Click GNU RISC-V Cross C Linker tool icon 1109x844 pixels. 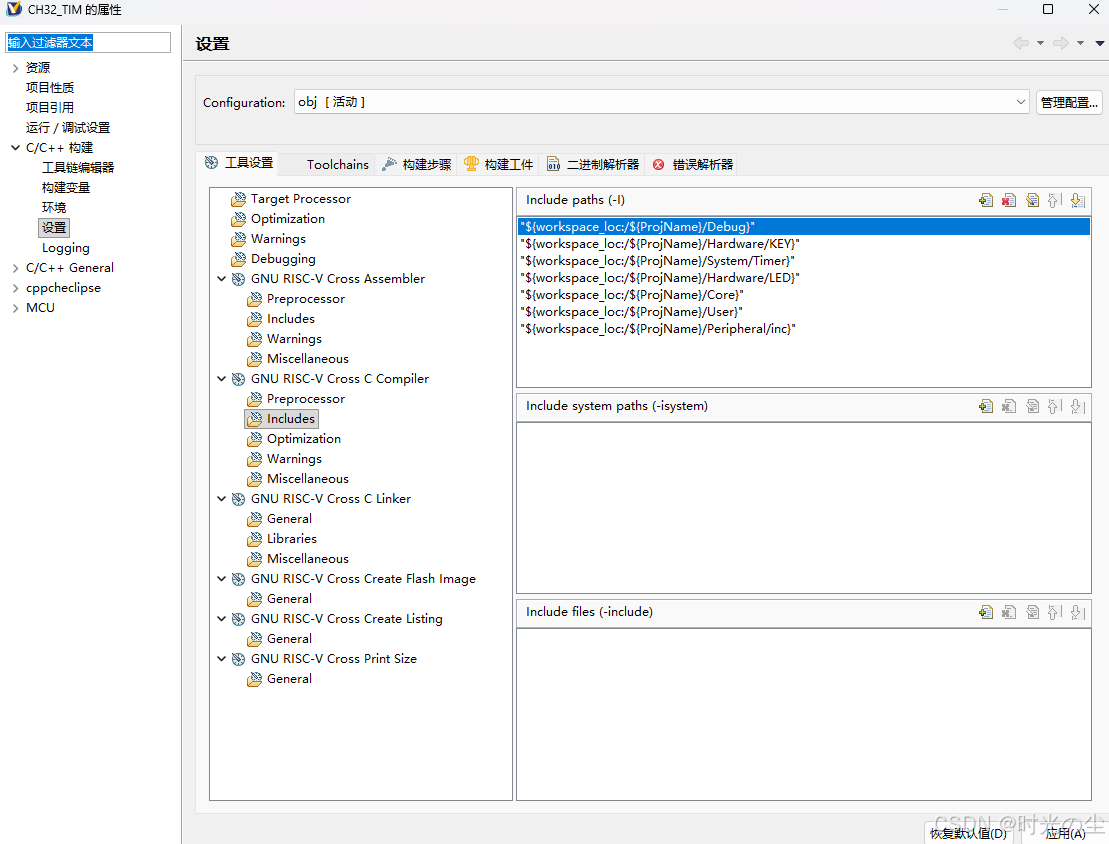click(x=238, y=499)
